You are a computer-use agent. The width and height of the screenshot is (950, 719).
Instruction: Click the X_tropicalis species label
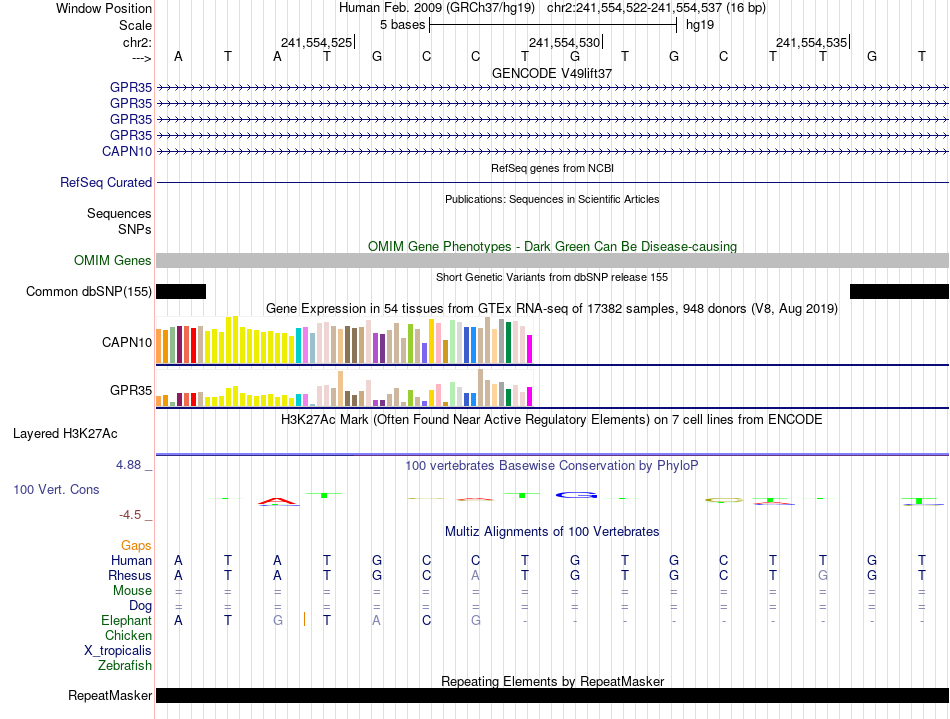click(x=118, y=651)
